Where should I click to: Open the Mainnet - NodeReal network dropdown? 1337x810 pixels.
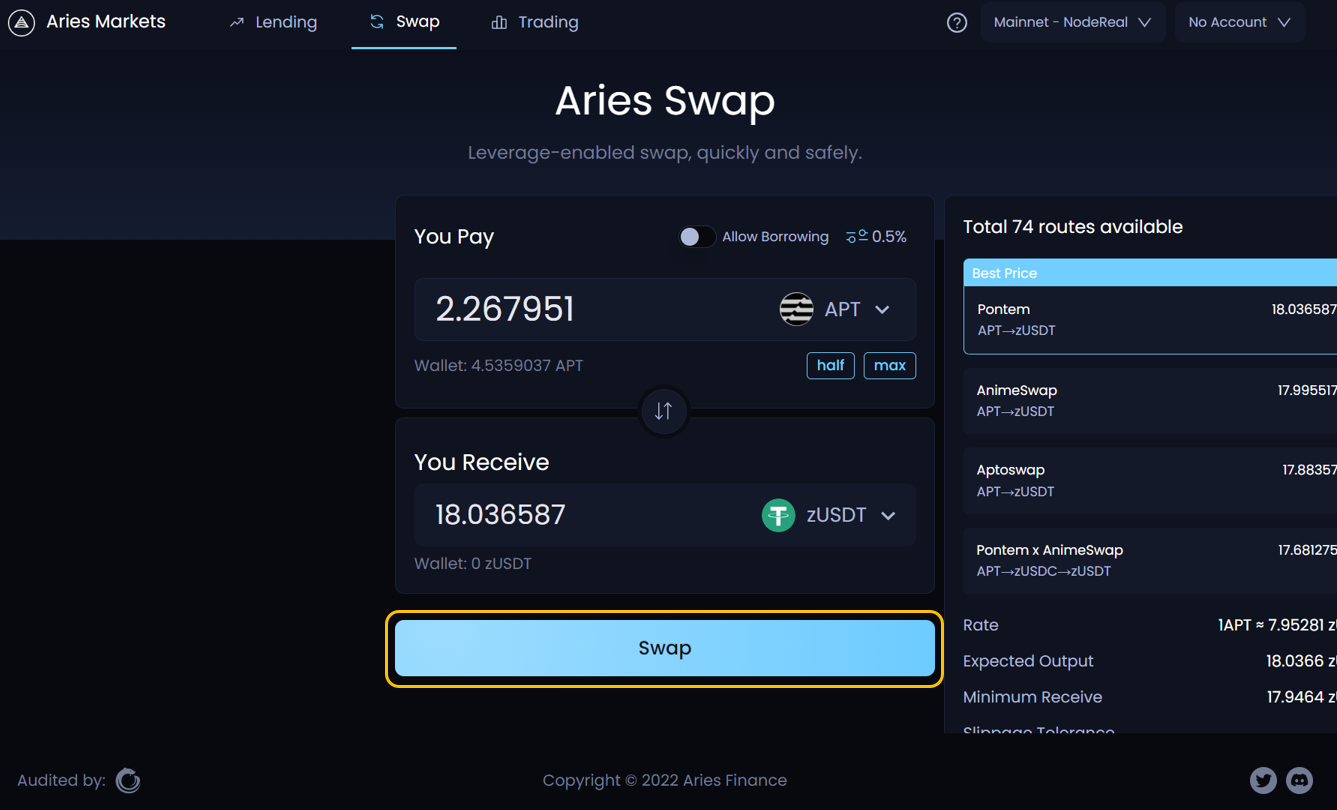pyautogui.click(x=1072, y=22)
